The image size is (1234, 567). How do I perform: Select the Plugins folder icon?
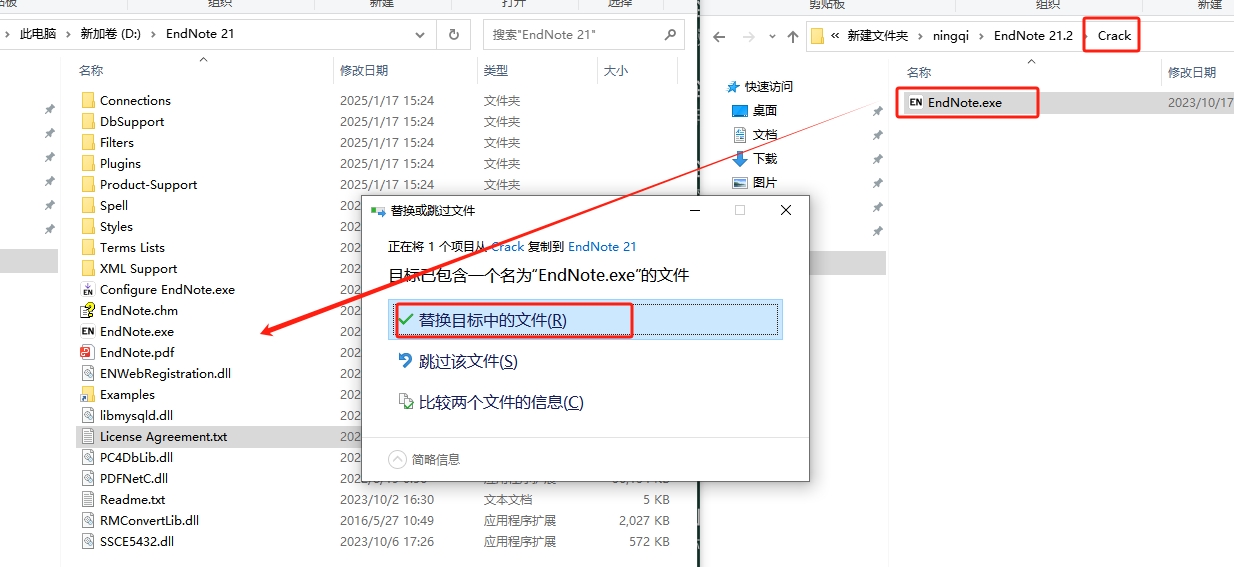pos(87,163)
